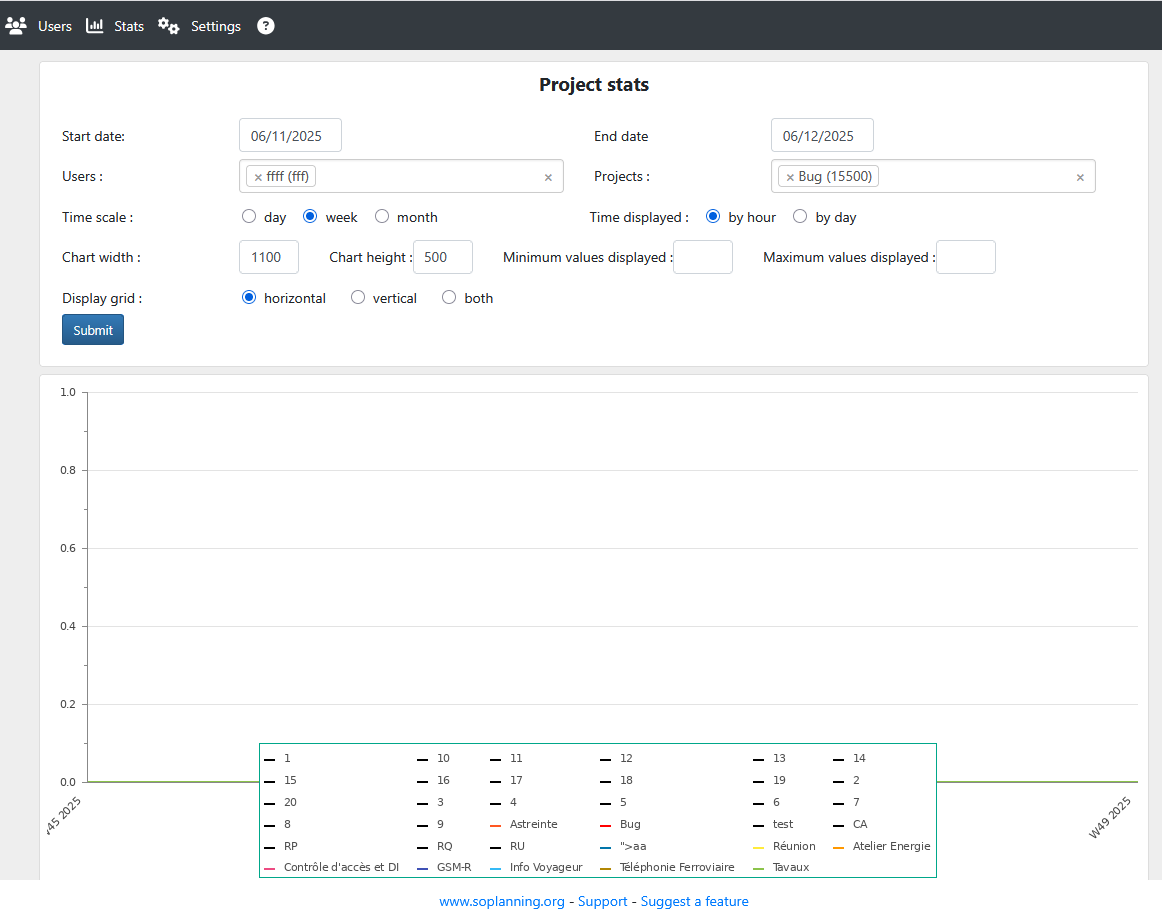Remove the Bug (15500) project tag
Viewport: 1162px width, 919px height.
(x=790, y=177)
